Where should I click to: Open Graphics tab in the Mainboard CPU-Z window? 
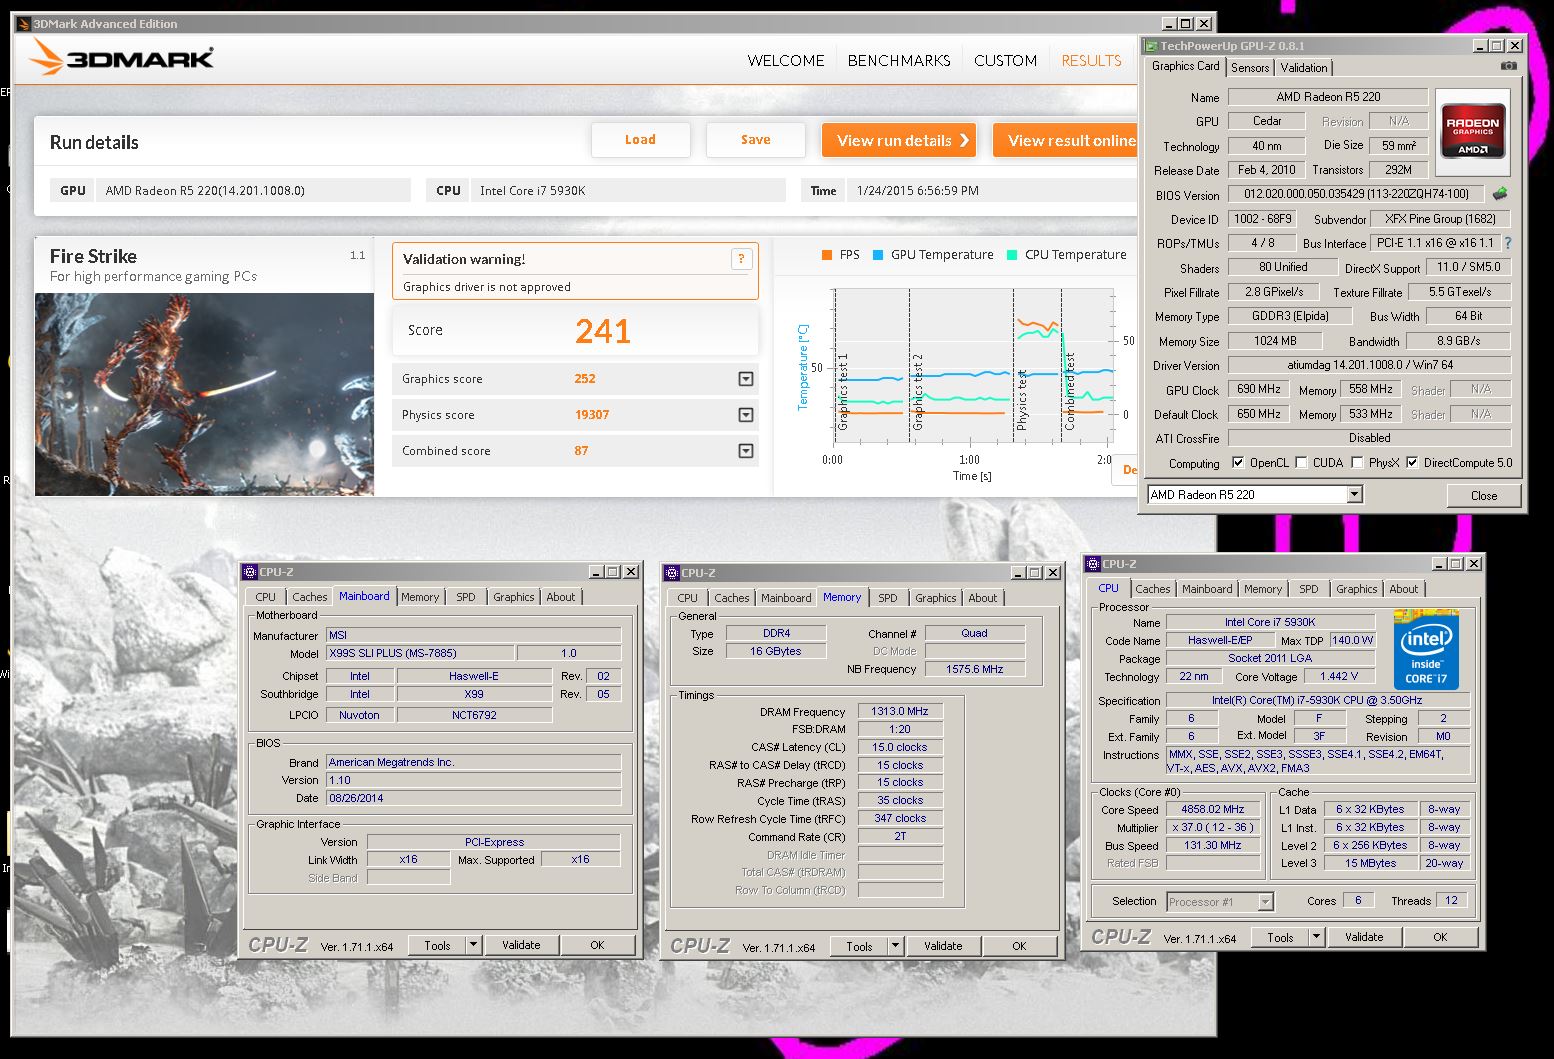[x=513, y=597]
